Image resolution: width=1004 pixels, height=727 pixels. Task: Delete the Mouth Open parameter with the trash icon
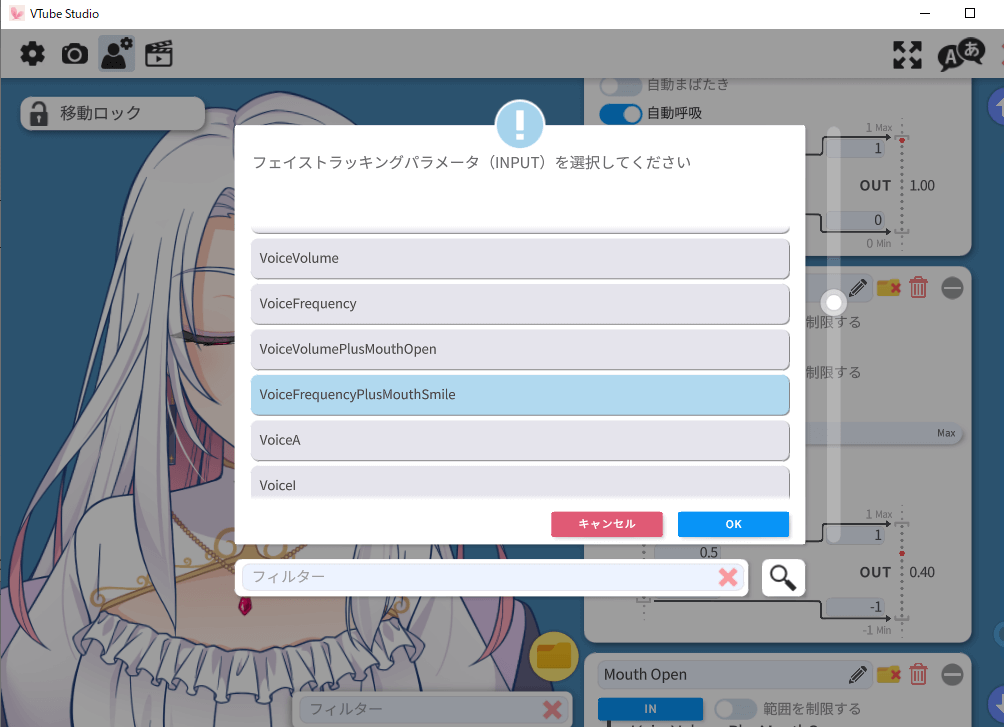click(918, 674)
